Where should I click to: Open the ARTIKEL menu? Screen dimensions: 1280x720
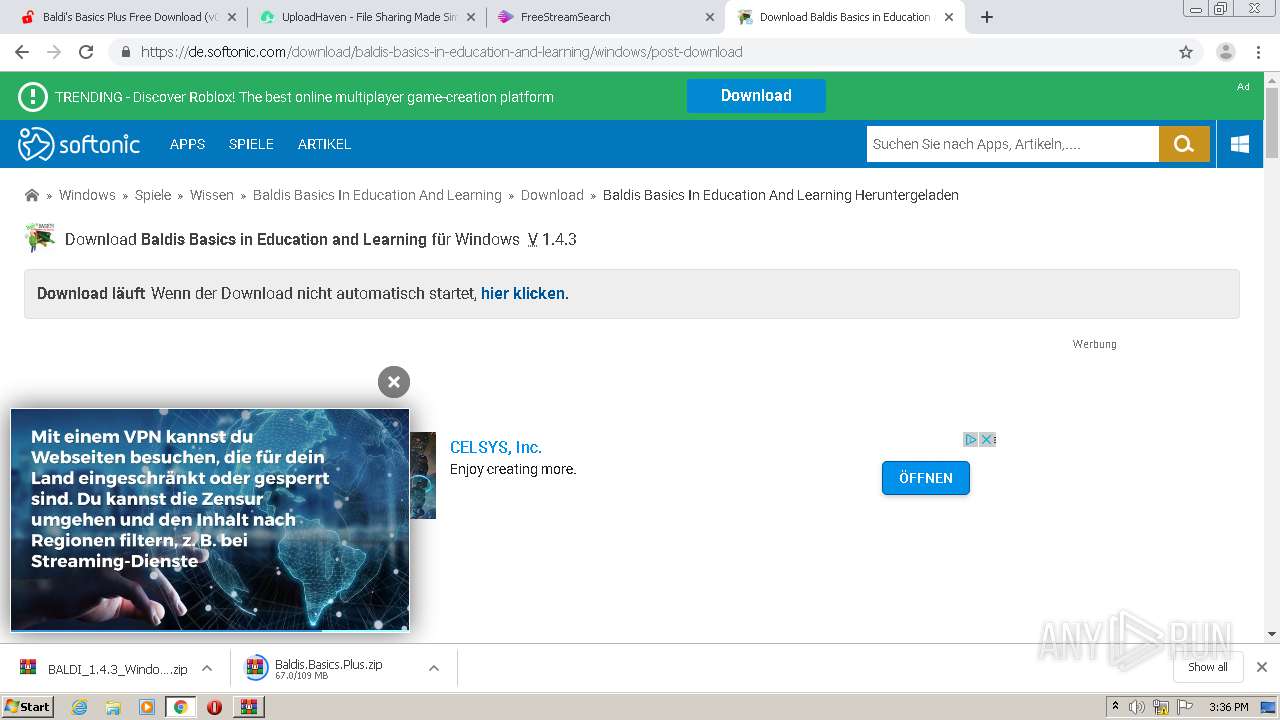[x=324, y=144]
